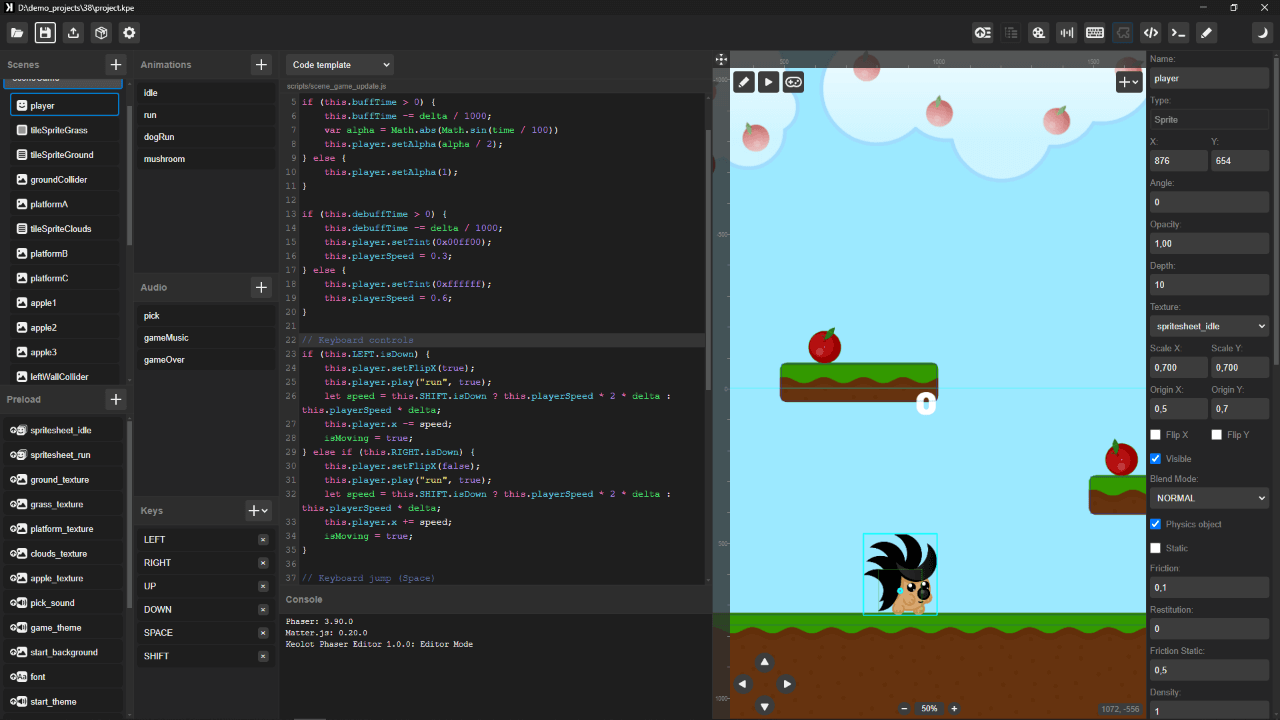Click the Opacity input field
Image resolution: width=1280 pixels, height=720 pixels.
[x=1210, y=243]
